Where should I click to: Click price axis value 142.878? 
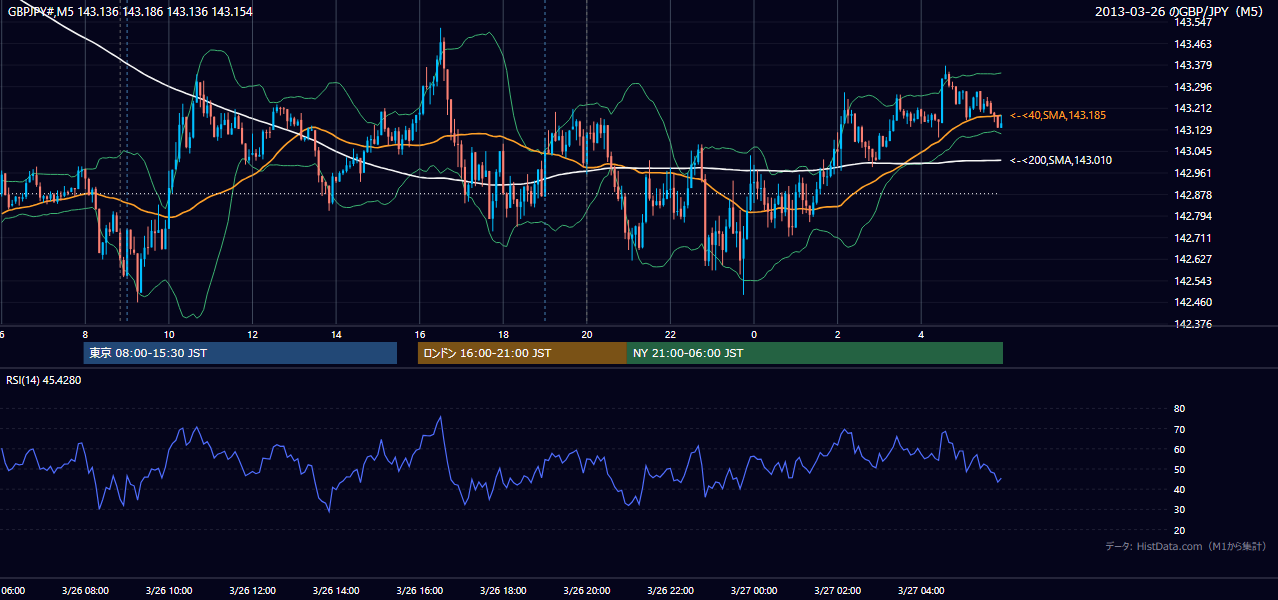1193,195
